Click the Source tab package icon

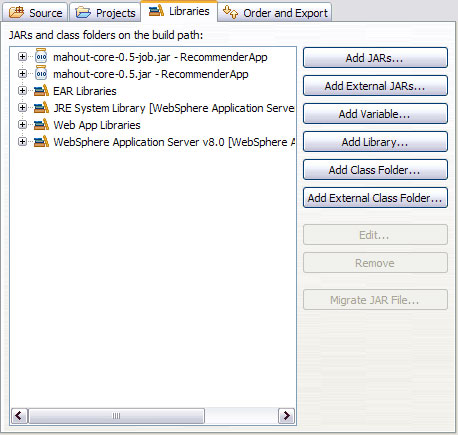[16, 13]
